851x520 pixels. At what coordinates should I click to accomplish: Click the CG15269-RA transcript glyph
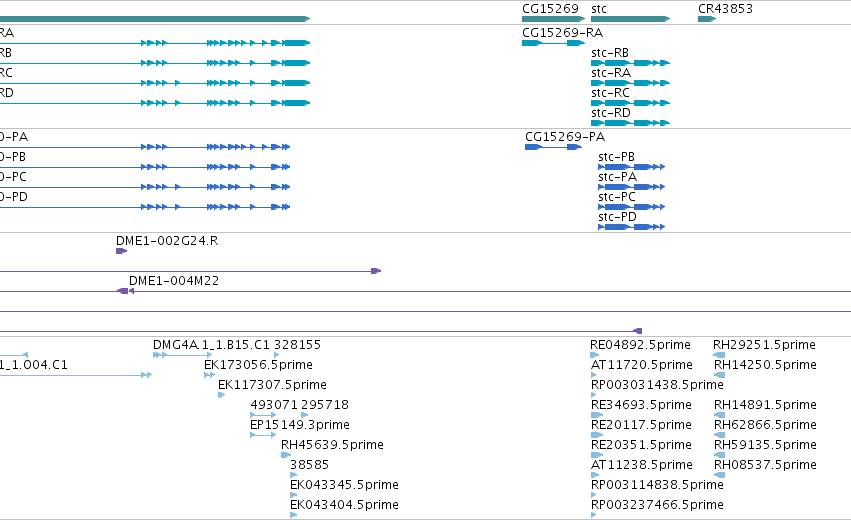(x=554, y=43)
